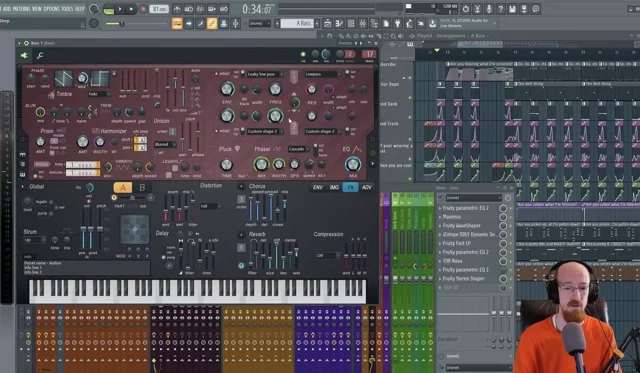Expand the Global section arrow
This screenshot has height=373, width=640.
pos(23,186)
